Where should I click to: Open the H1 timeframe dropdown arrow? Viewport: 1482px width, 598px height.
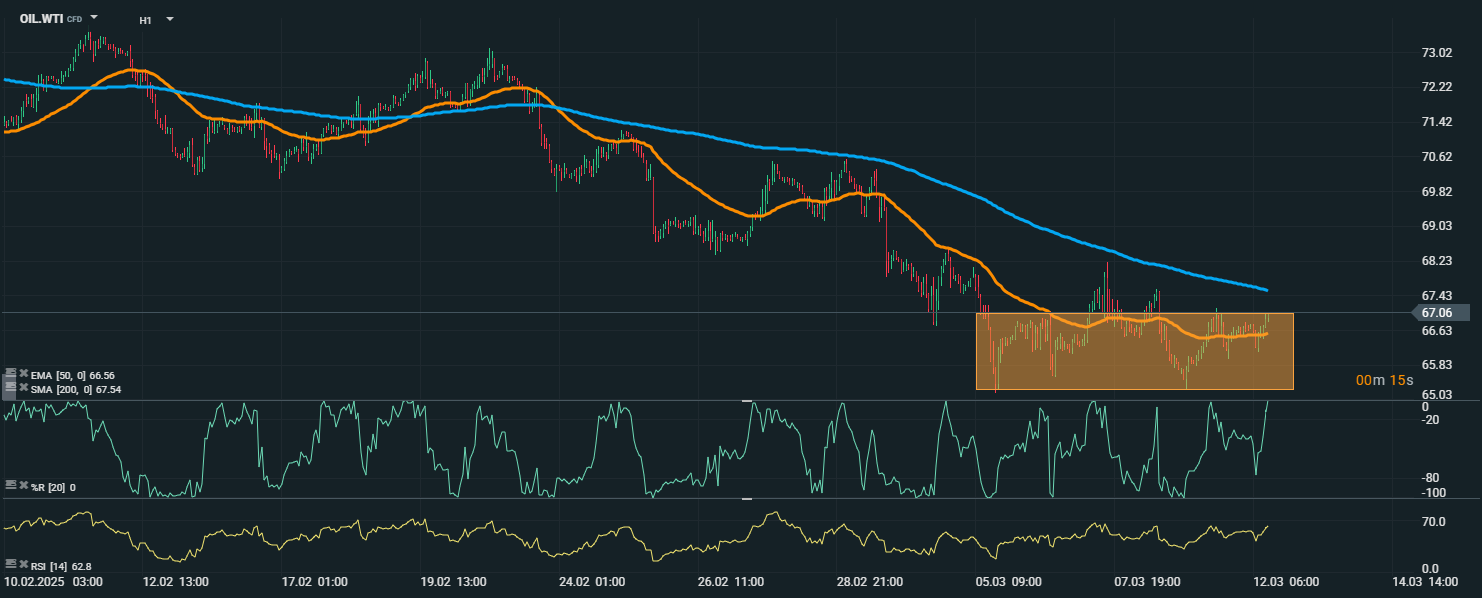pos(170,18)
